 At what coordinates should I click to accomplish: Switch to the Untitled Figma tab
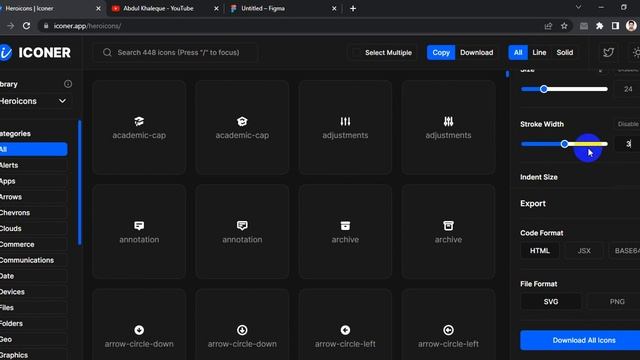coord(283,8)
